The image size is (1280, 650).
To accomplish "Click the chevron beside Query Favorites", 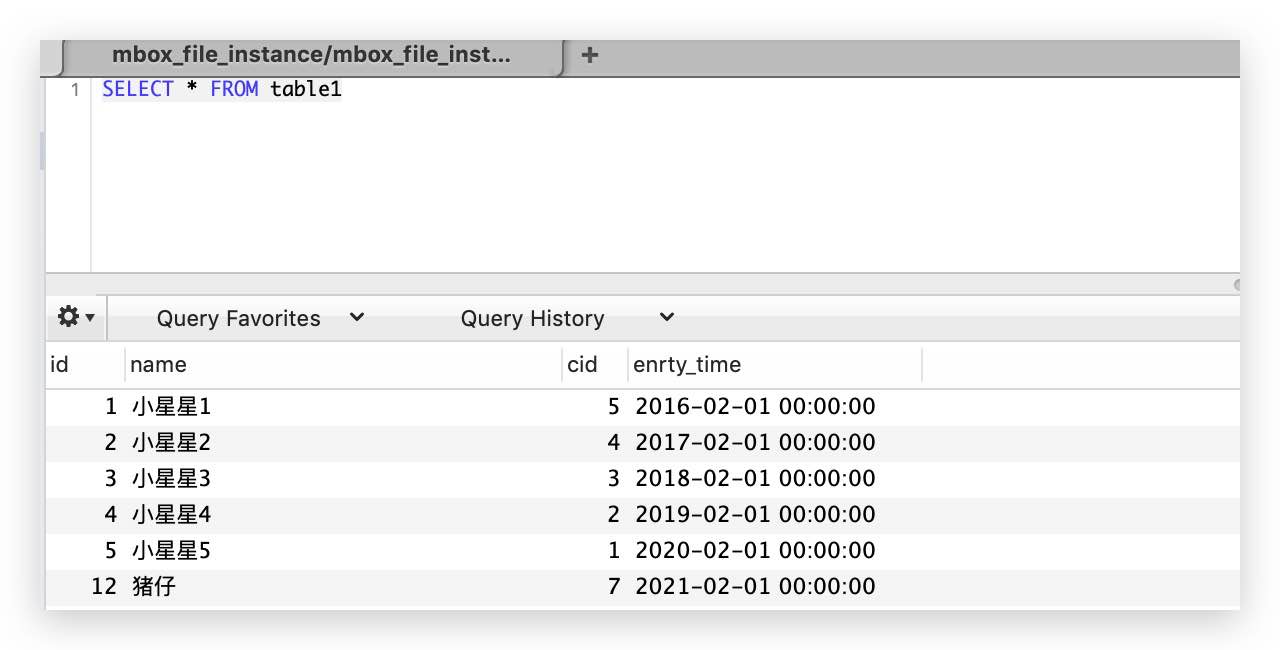I will click(357, 318).
